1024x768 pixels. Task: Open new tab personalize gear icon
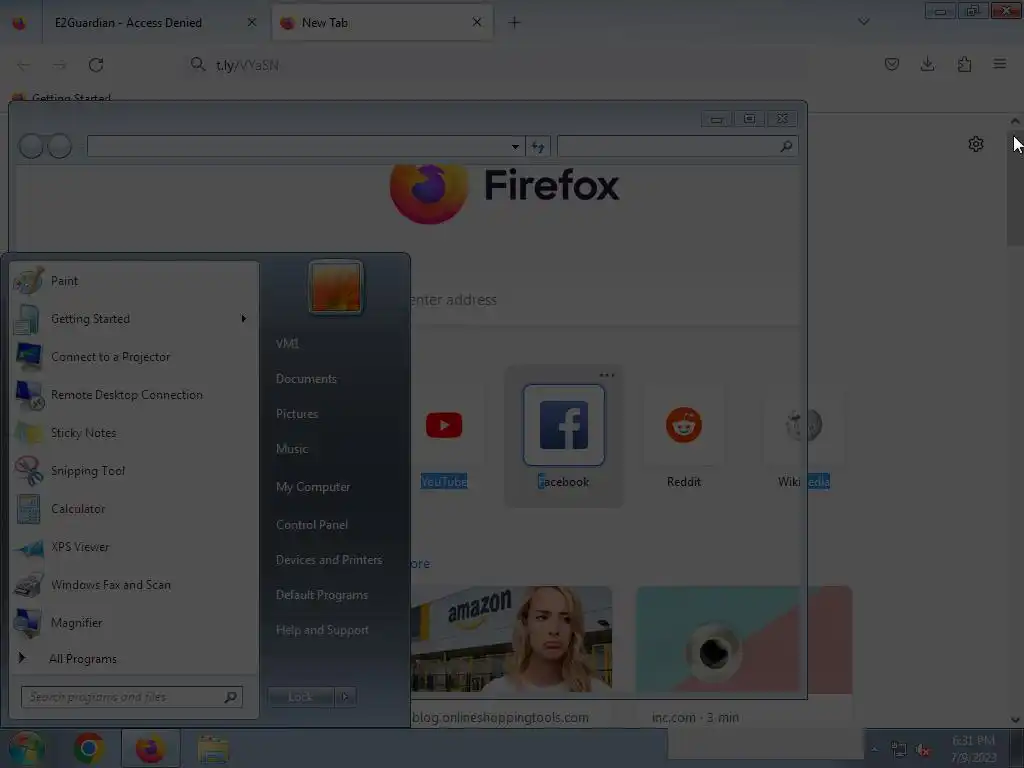tap(976, 144)
